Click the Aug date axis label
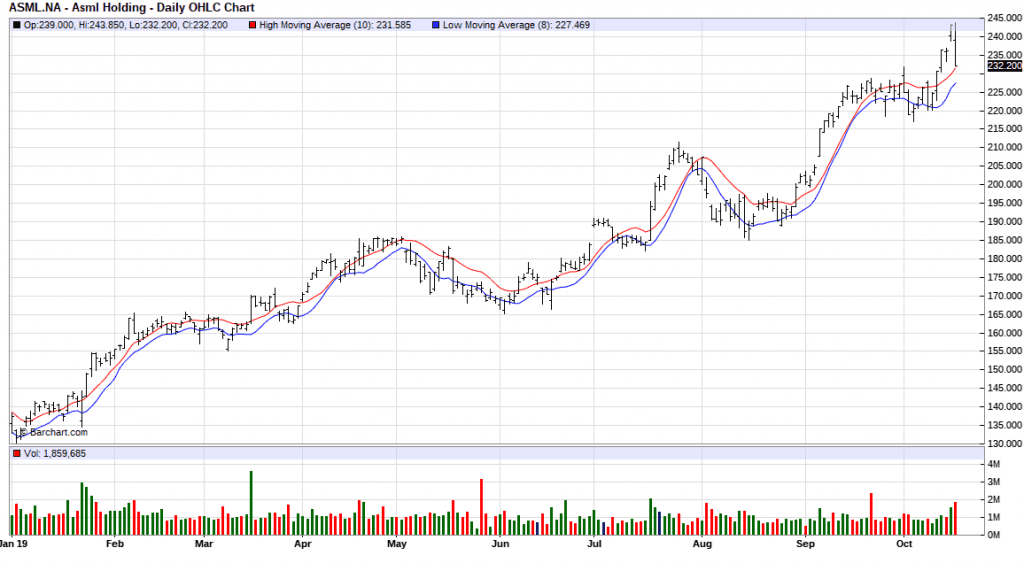Image resolution: width=1024 pixels, height=571 pixels. pos(702,545)
